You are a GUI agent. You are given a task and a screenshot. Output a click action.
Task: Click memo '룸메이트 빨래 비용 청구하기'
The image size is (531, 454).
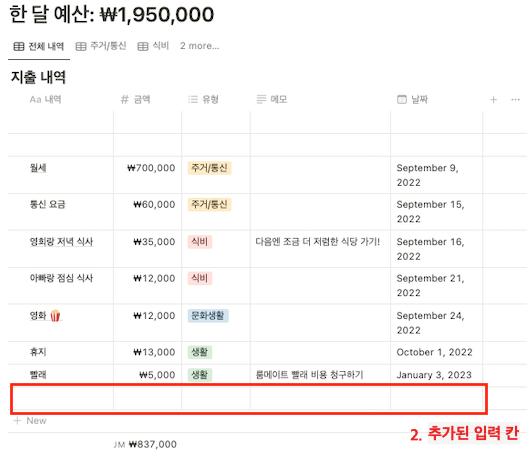(x=309, y=375)
